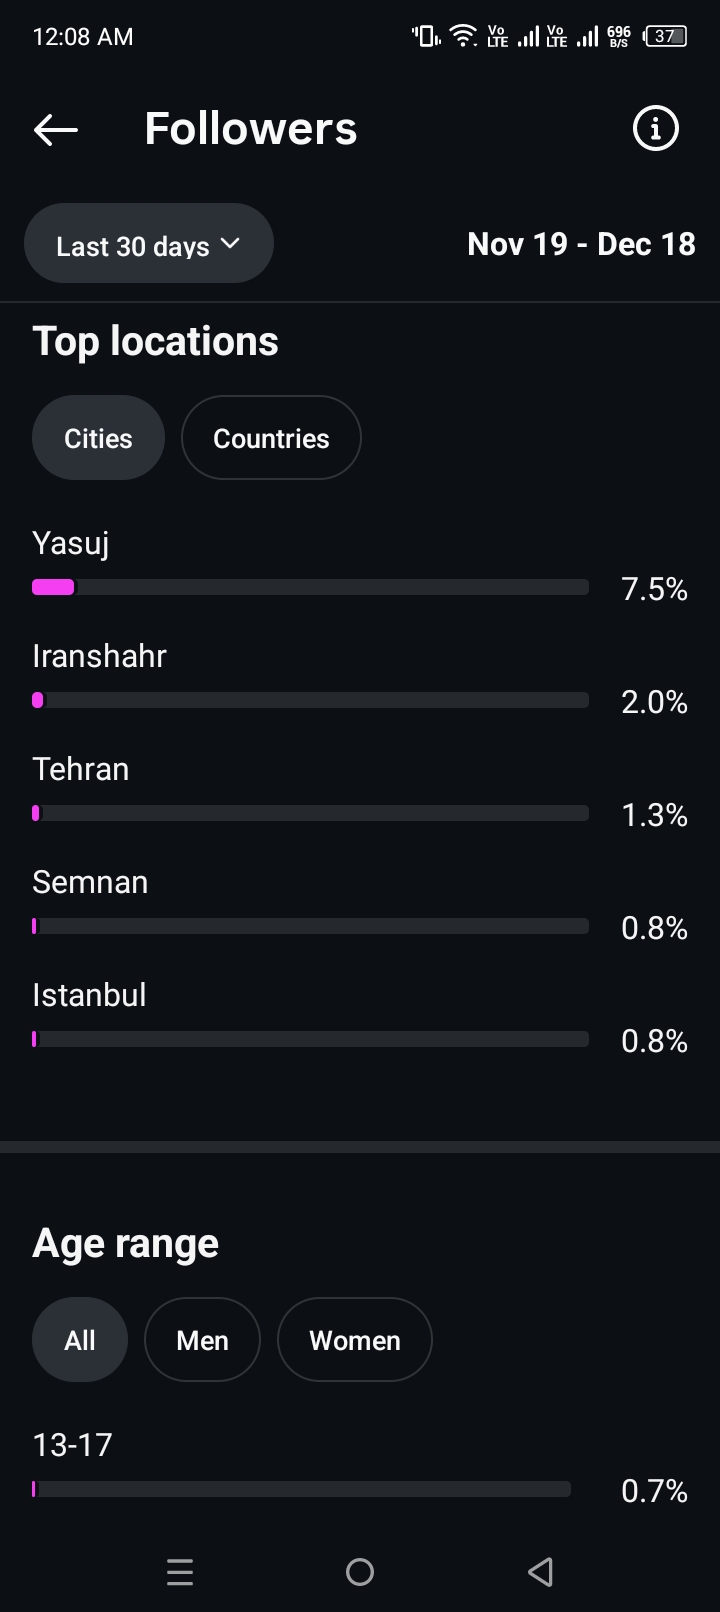Tap the vibrate mode status icon
The height and width of the screenshot is (1612, 720).
[425, 37]
